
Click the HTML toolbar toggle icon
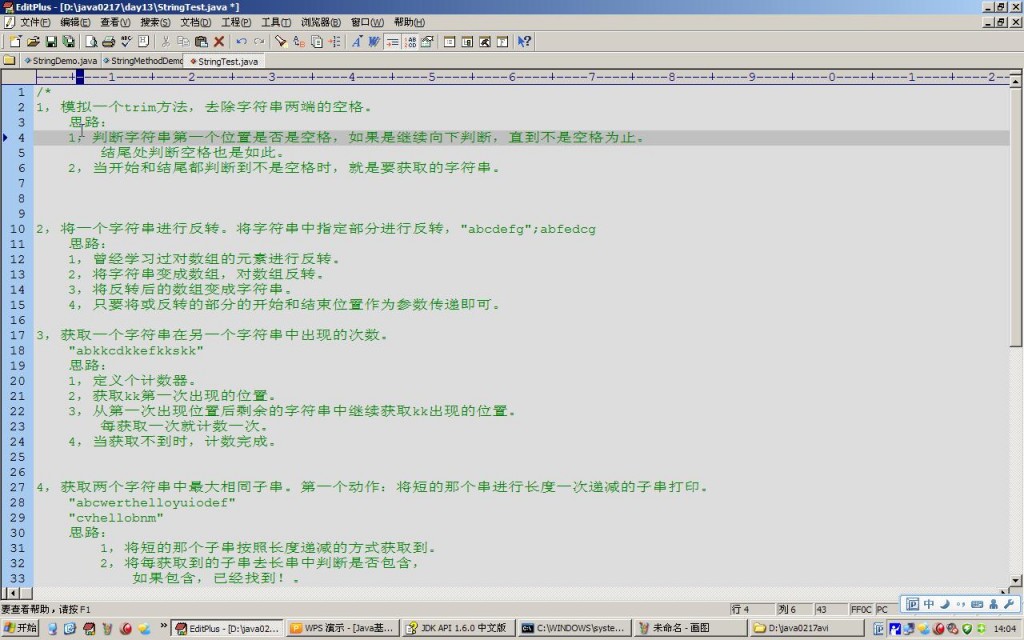coord(144,42)
